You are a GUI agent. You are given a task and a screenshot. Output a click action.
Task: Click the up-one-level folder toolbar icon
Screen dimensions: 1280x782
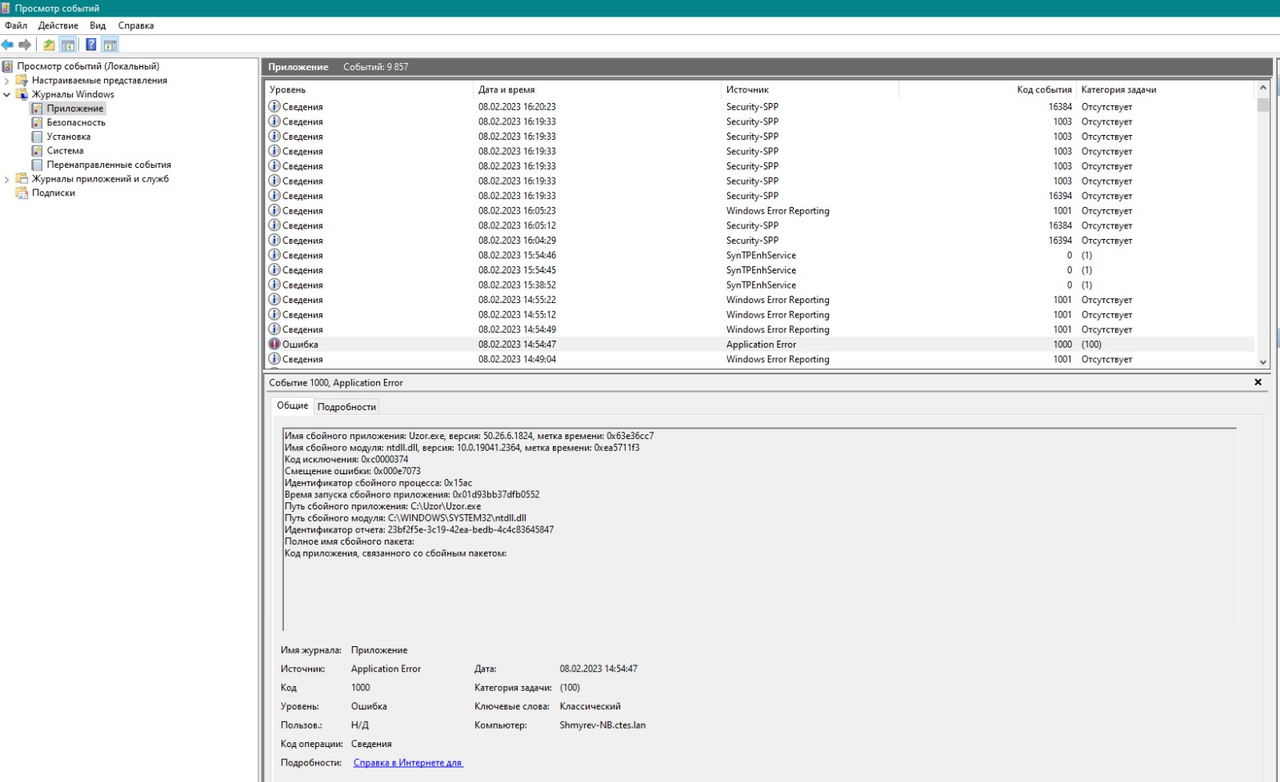(49, 45)
